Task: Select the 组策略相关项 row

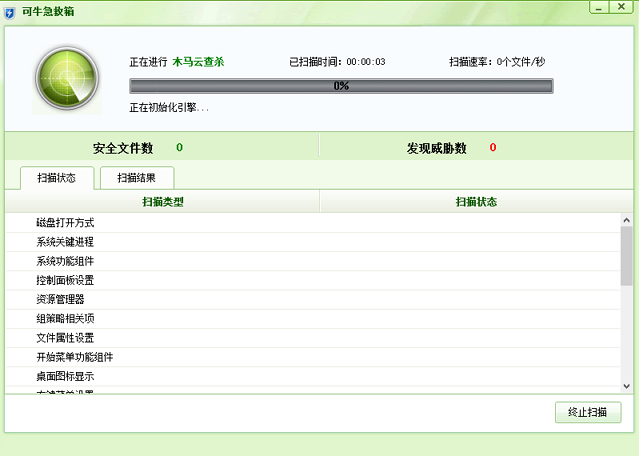Action: pyautogui.click(x=313, y=319)
